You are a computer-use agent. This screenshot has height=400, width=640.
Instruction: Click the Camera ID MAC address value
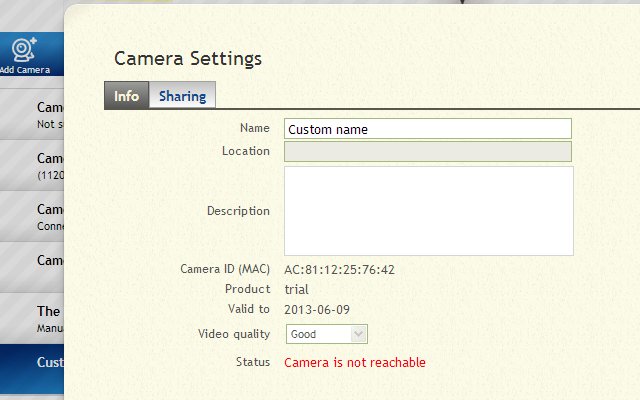[339, 270]
